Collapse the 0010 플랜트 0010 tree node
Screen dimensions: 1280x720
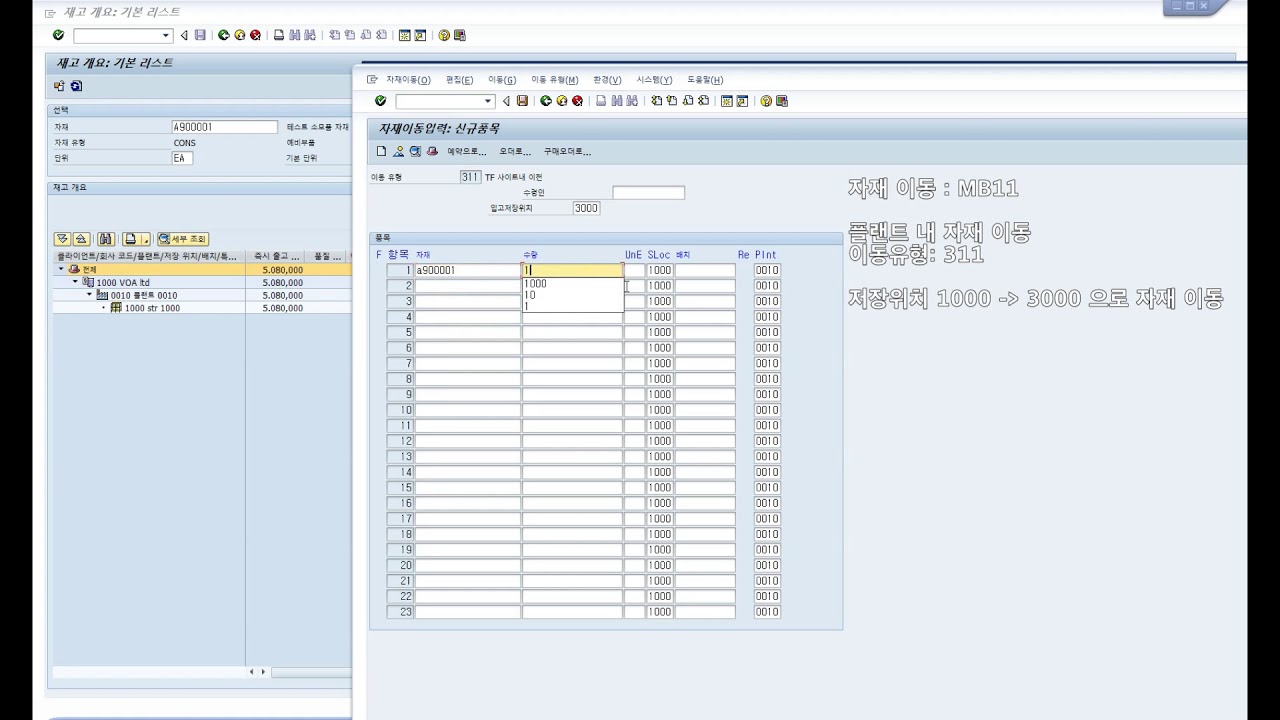(89, 296)
